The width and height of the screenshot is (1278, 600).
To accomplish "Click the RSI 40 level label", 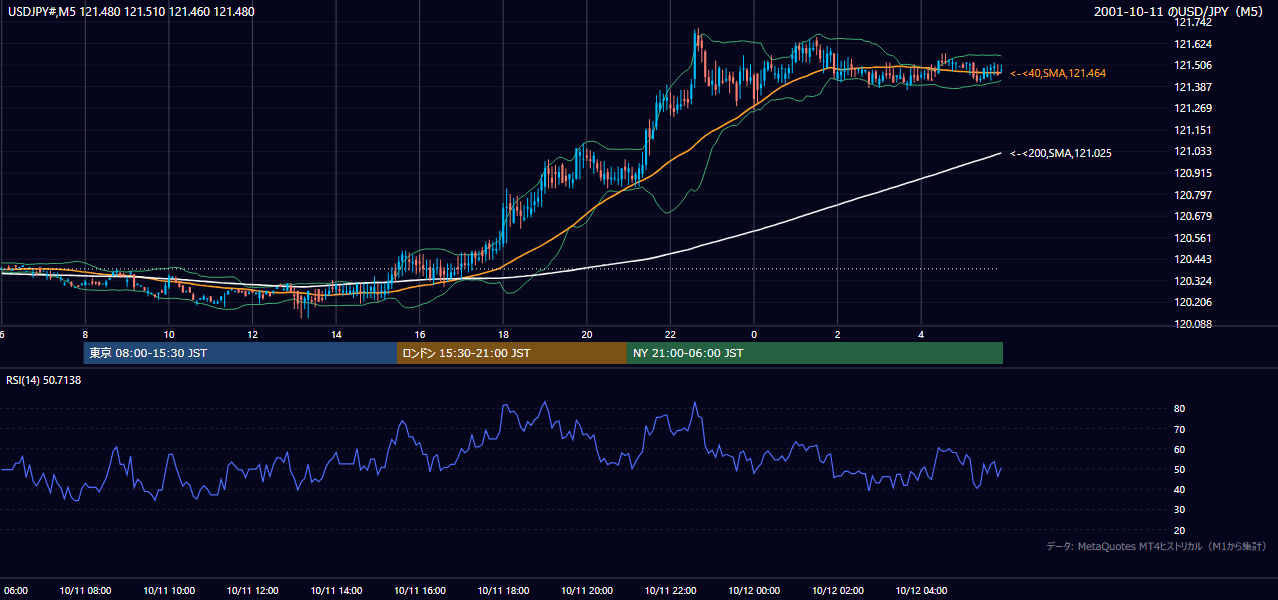I will [x=1179, y=489].
